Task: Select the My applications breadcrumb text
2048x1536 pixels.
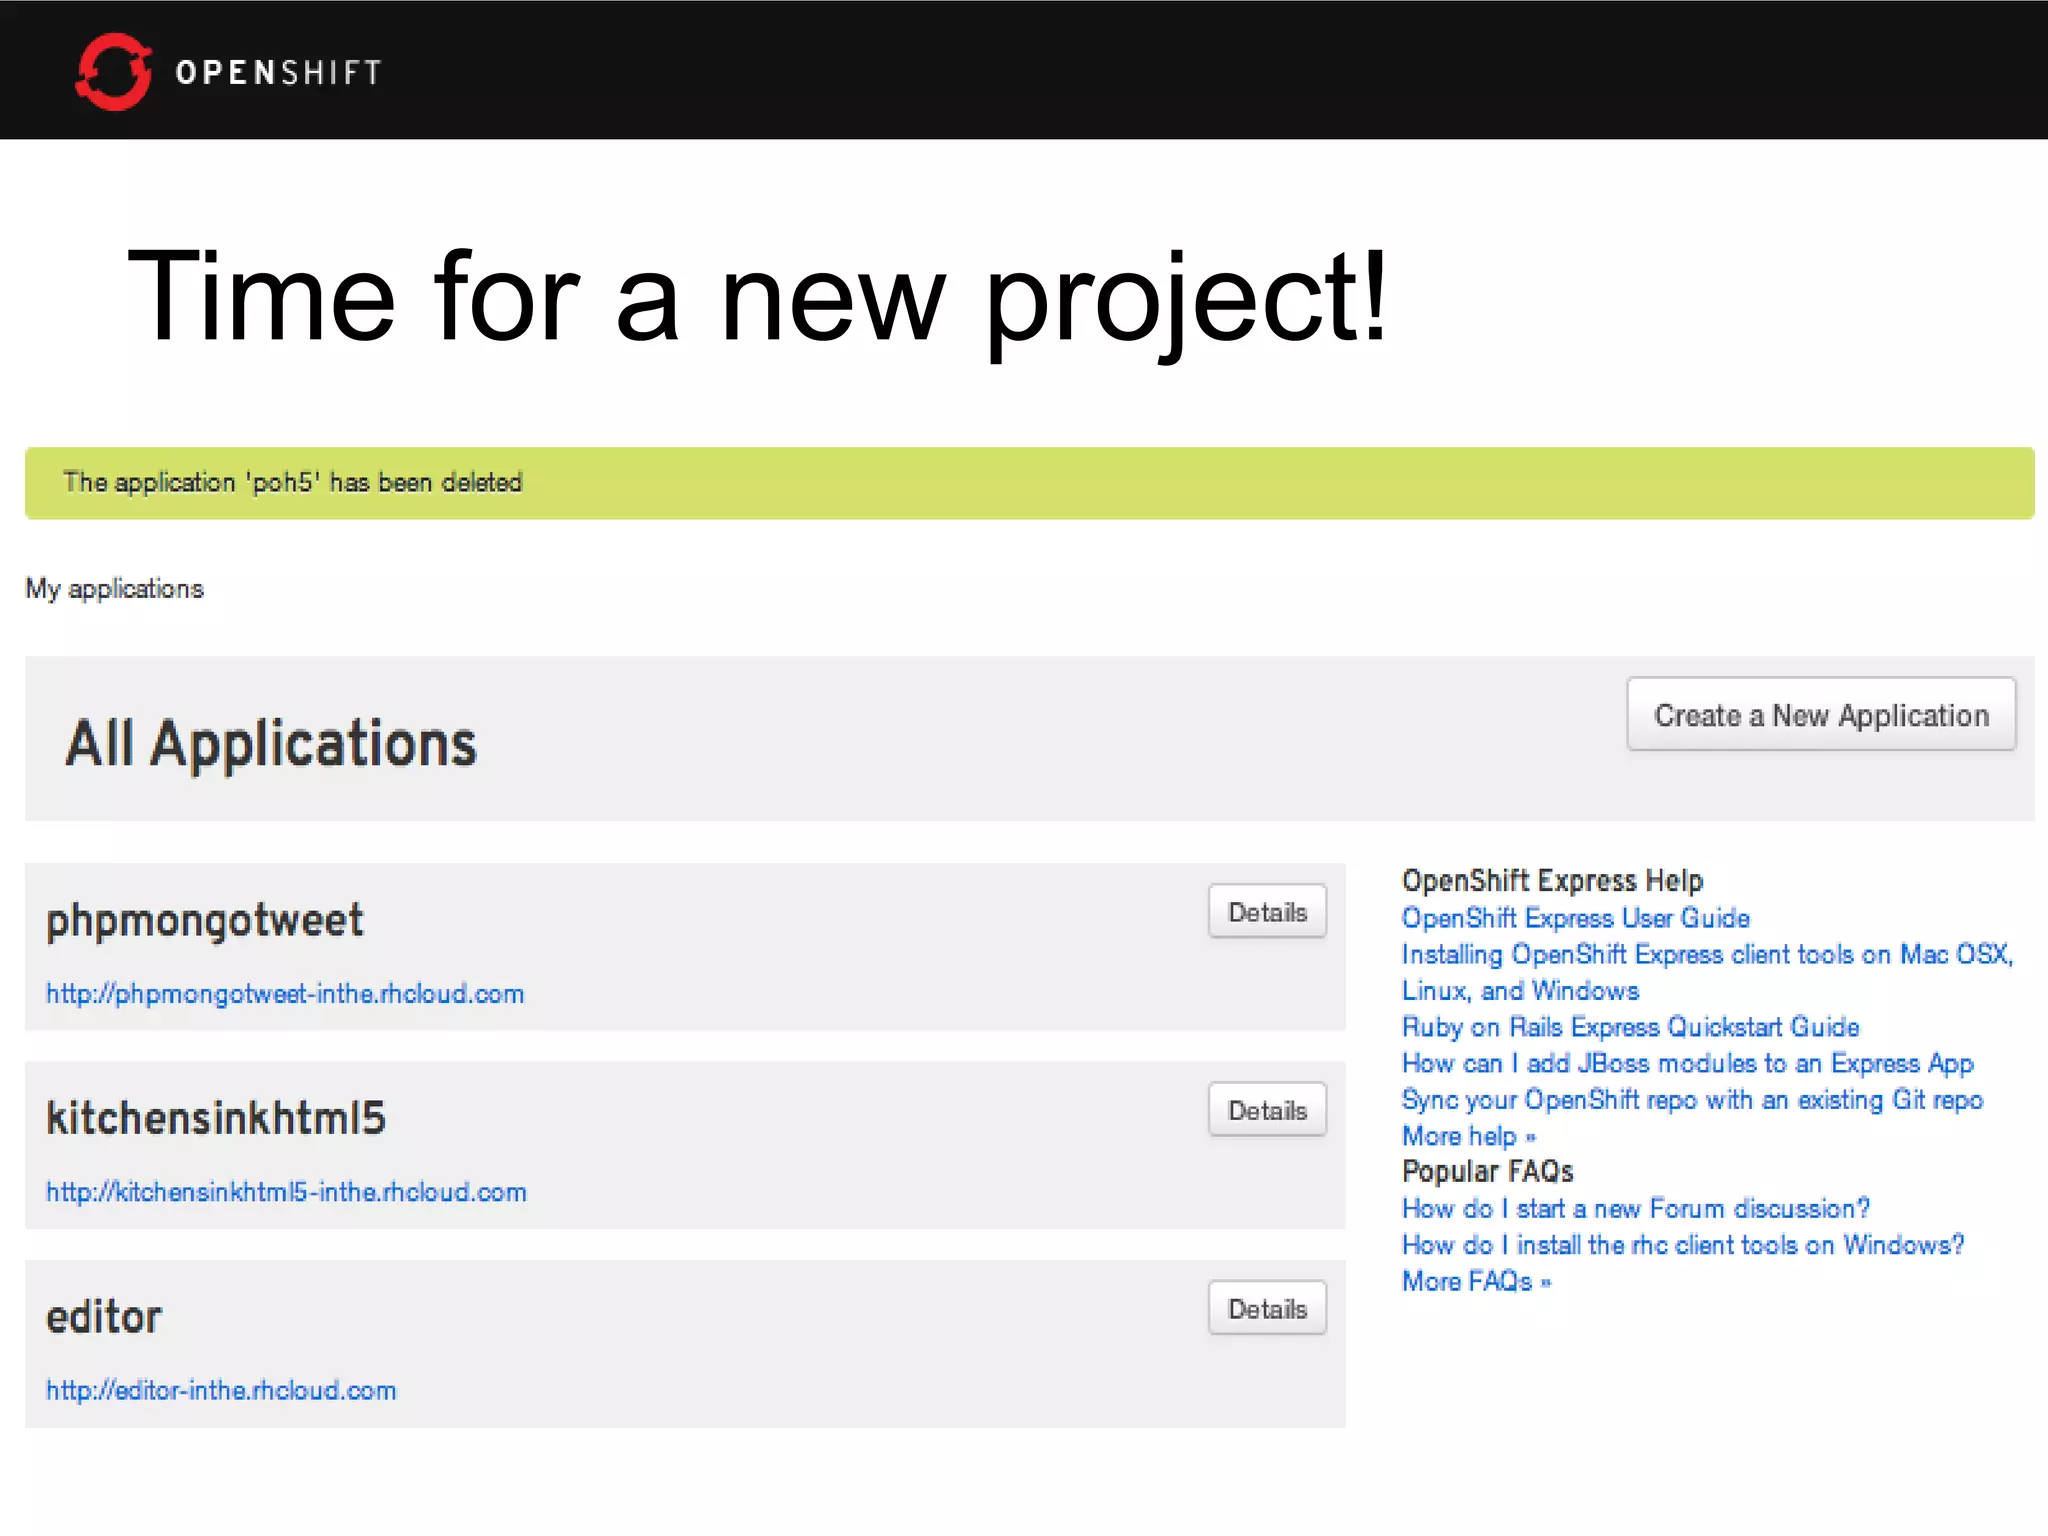Action: (115, 589)
